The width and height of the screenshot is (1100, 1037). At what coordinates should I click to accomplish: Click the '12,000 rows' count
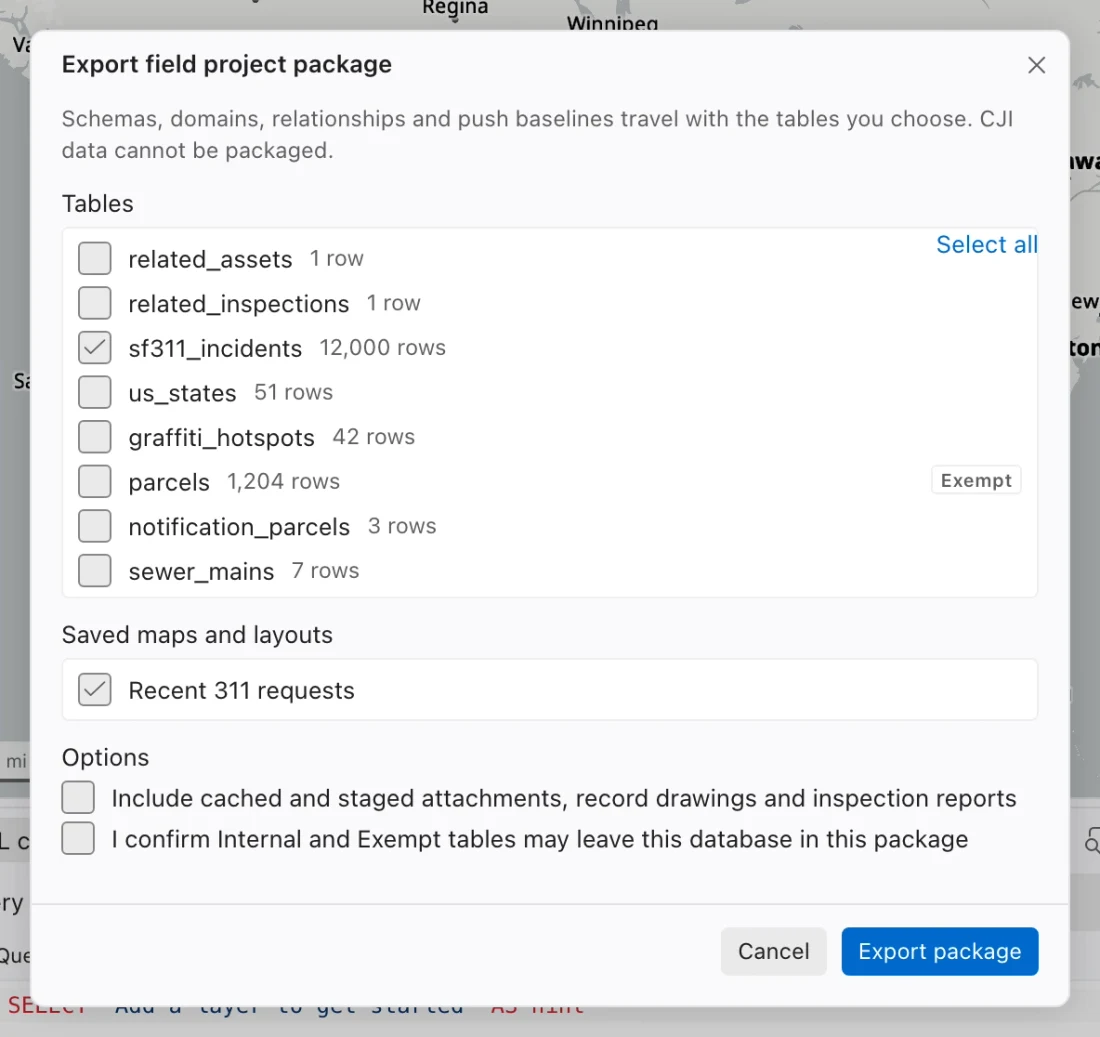point(382,347)
